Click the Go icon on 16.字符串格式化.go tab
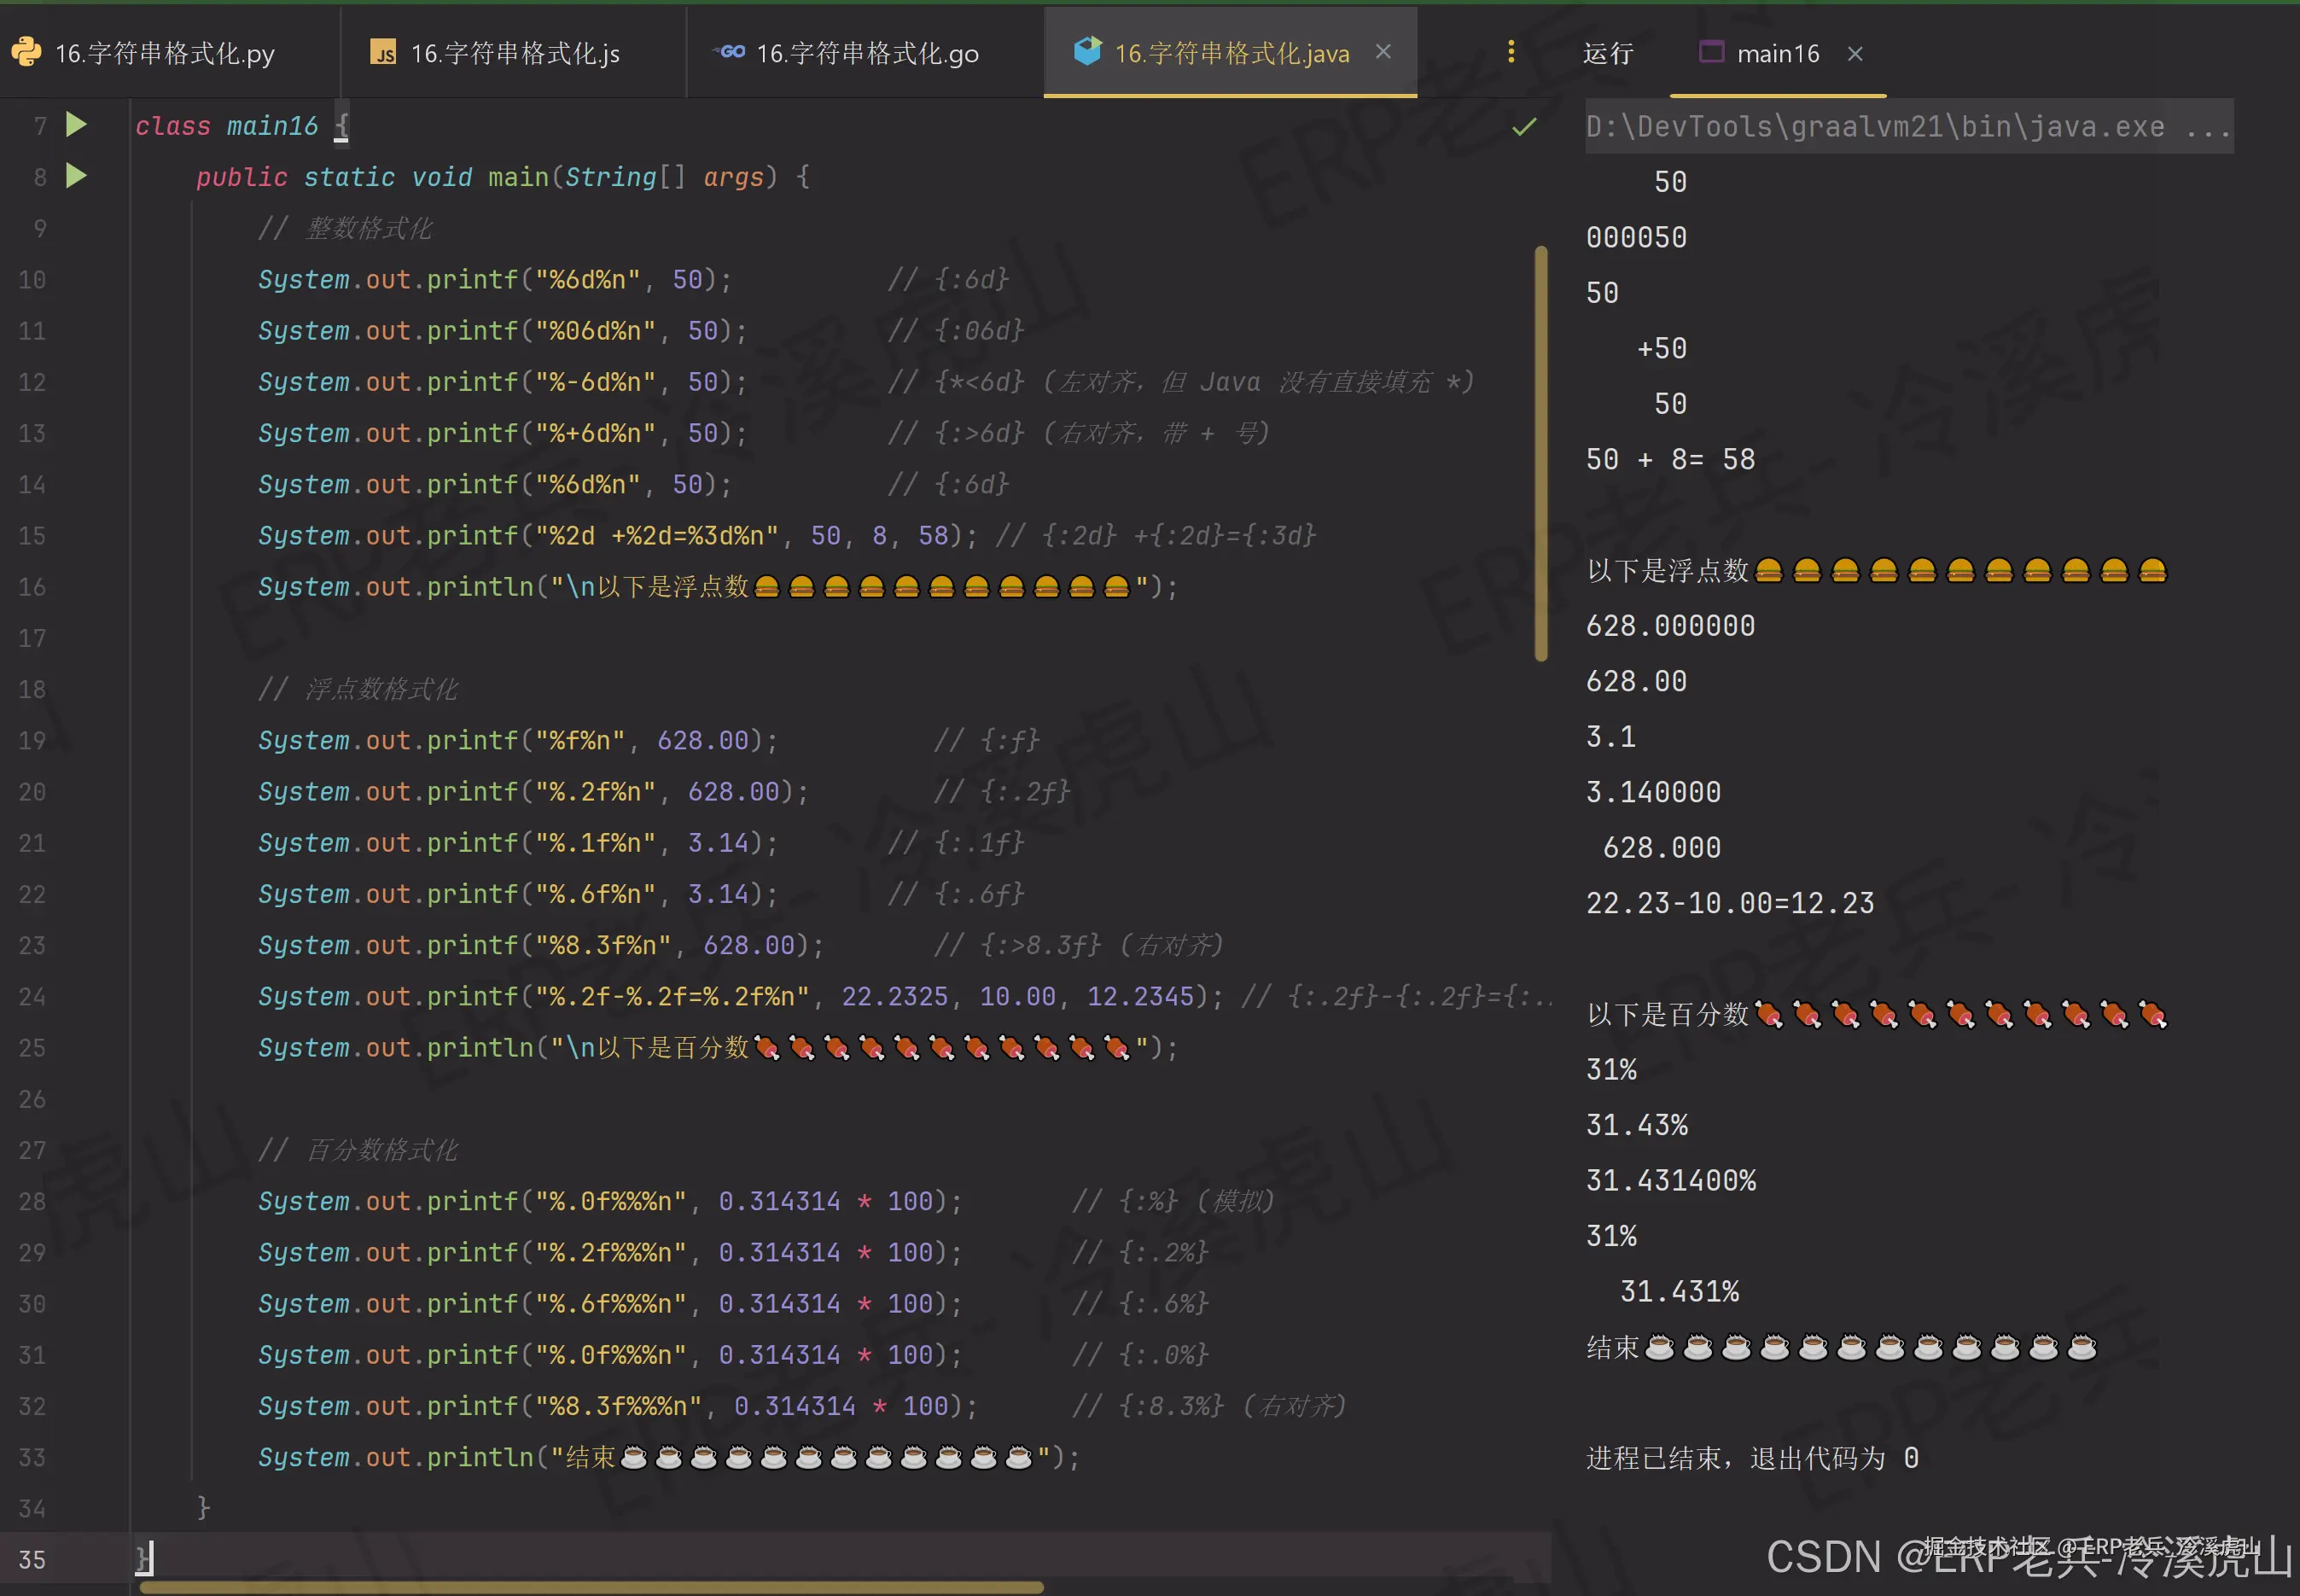Viewport: 2300px width, 1596px height. pos(730,52)
